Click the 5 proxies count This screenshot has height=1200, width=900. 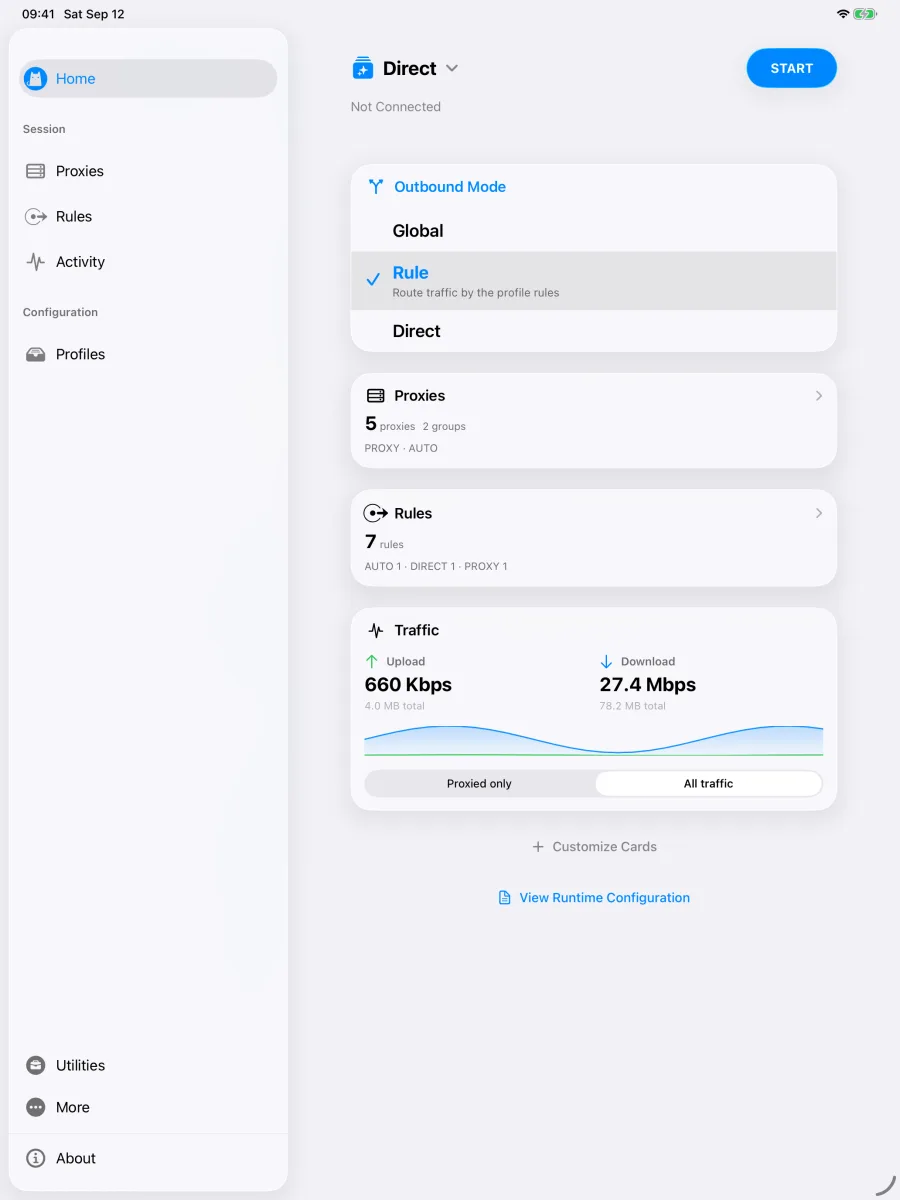tap(390, 424)
